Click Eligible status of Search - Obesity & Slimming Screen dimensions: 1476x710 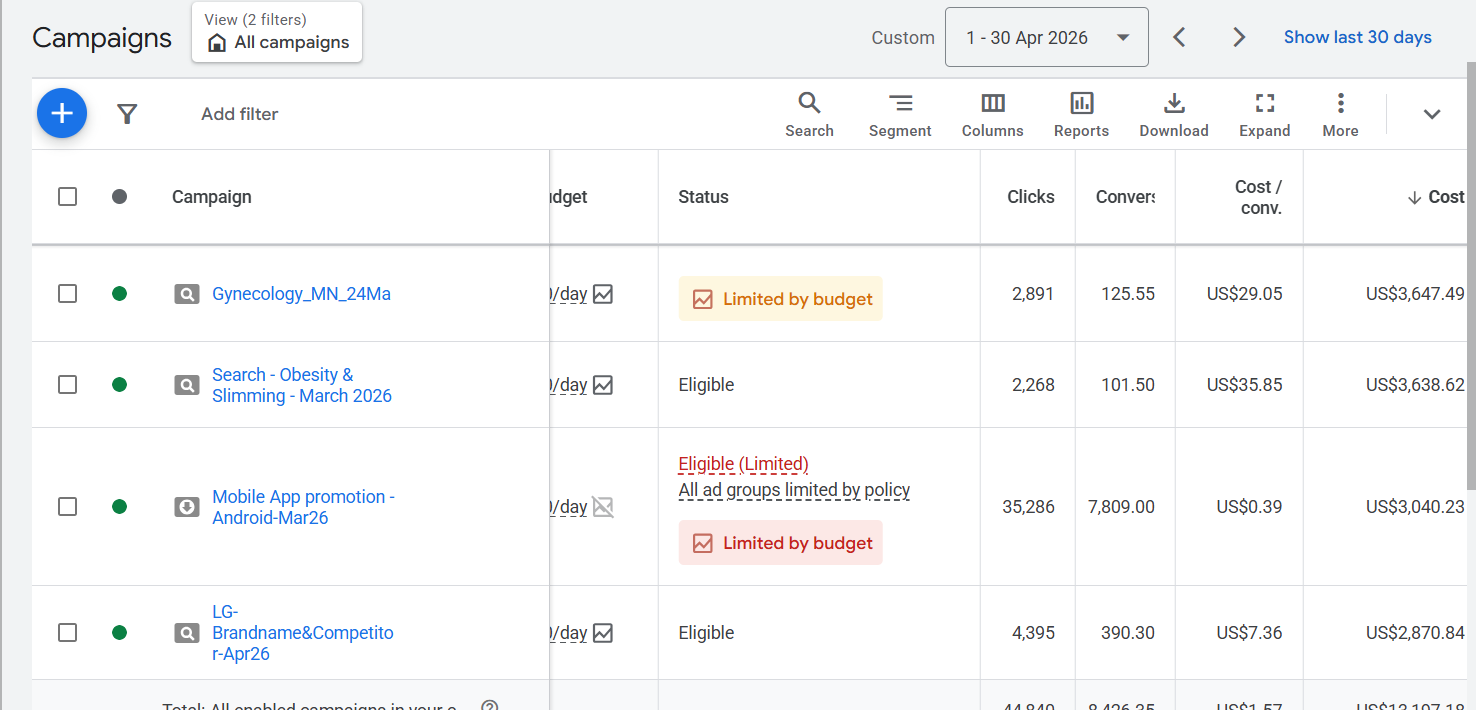(706, 385)
